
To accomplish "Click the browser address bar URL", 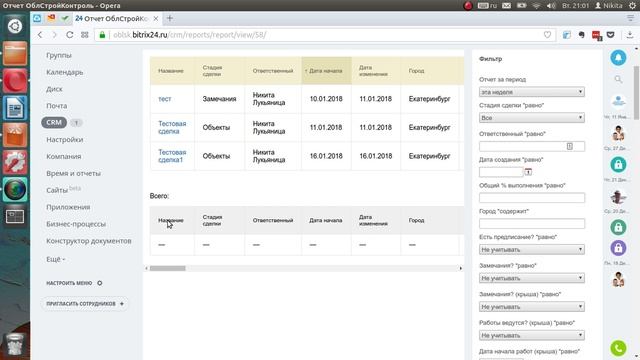I will [189, 35].
